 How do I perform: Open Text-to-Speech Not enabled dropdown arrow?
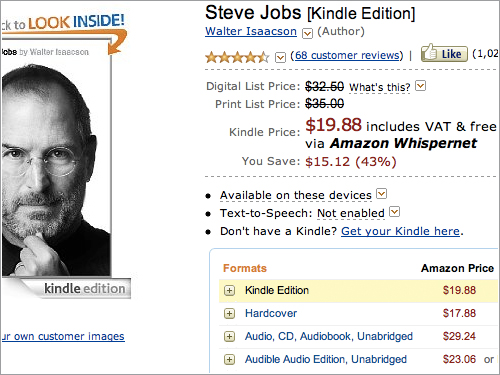click(x=395, y=211)
